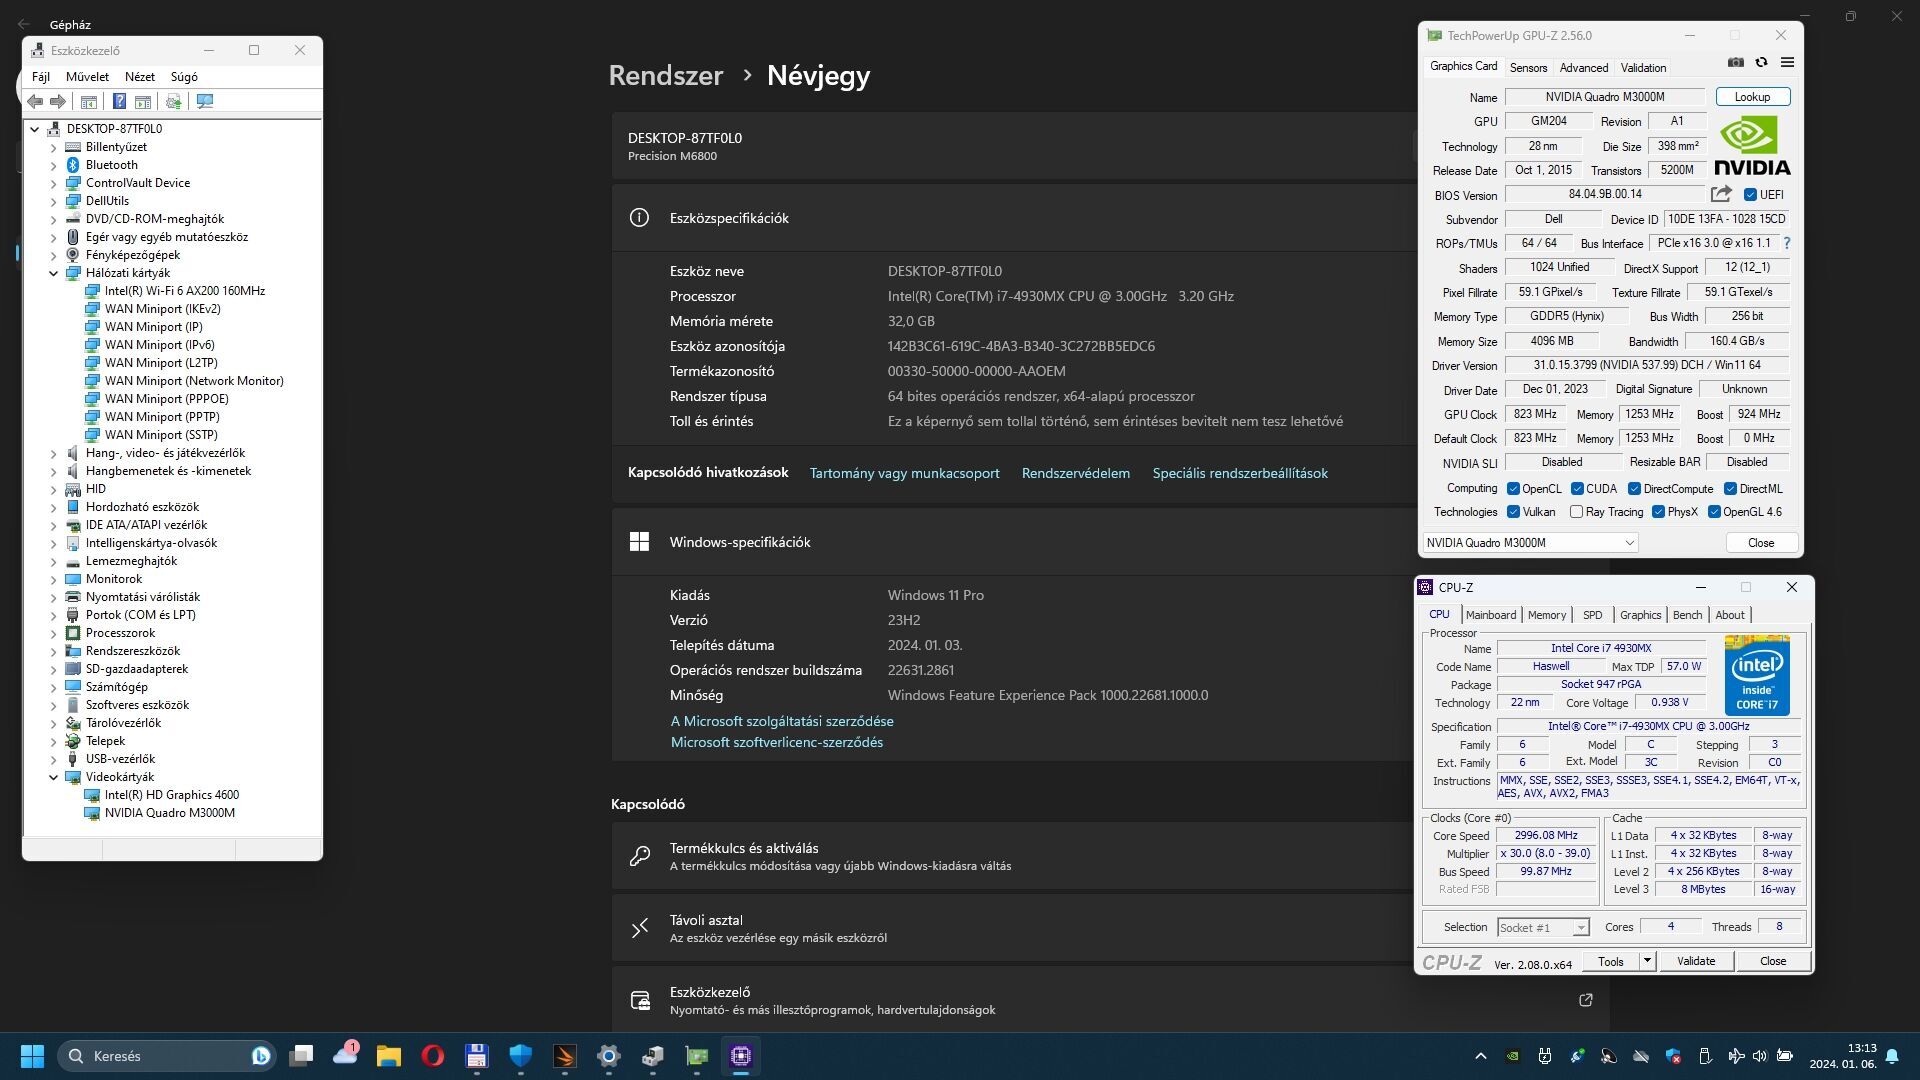This screenshot has height=1080, width=1920.
Task: Click the Keresés taskbar search field
Action: (167, 1056)
